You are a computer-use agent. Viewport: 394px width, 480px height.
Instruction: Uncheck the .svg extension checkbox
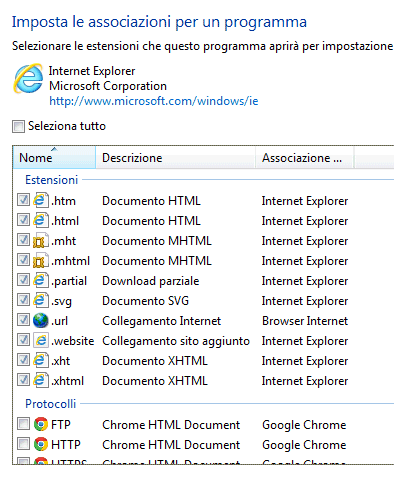23,300
